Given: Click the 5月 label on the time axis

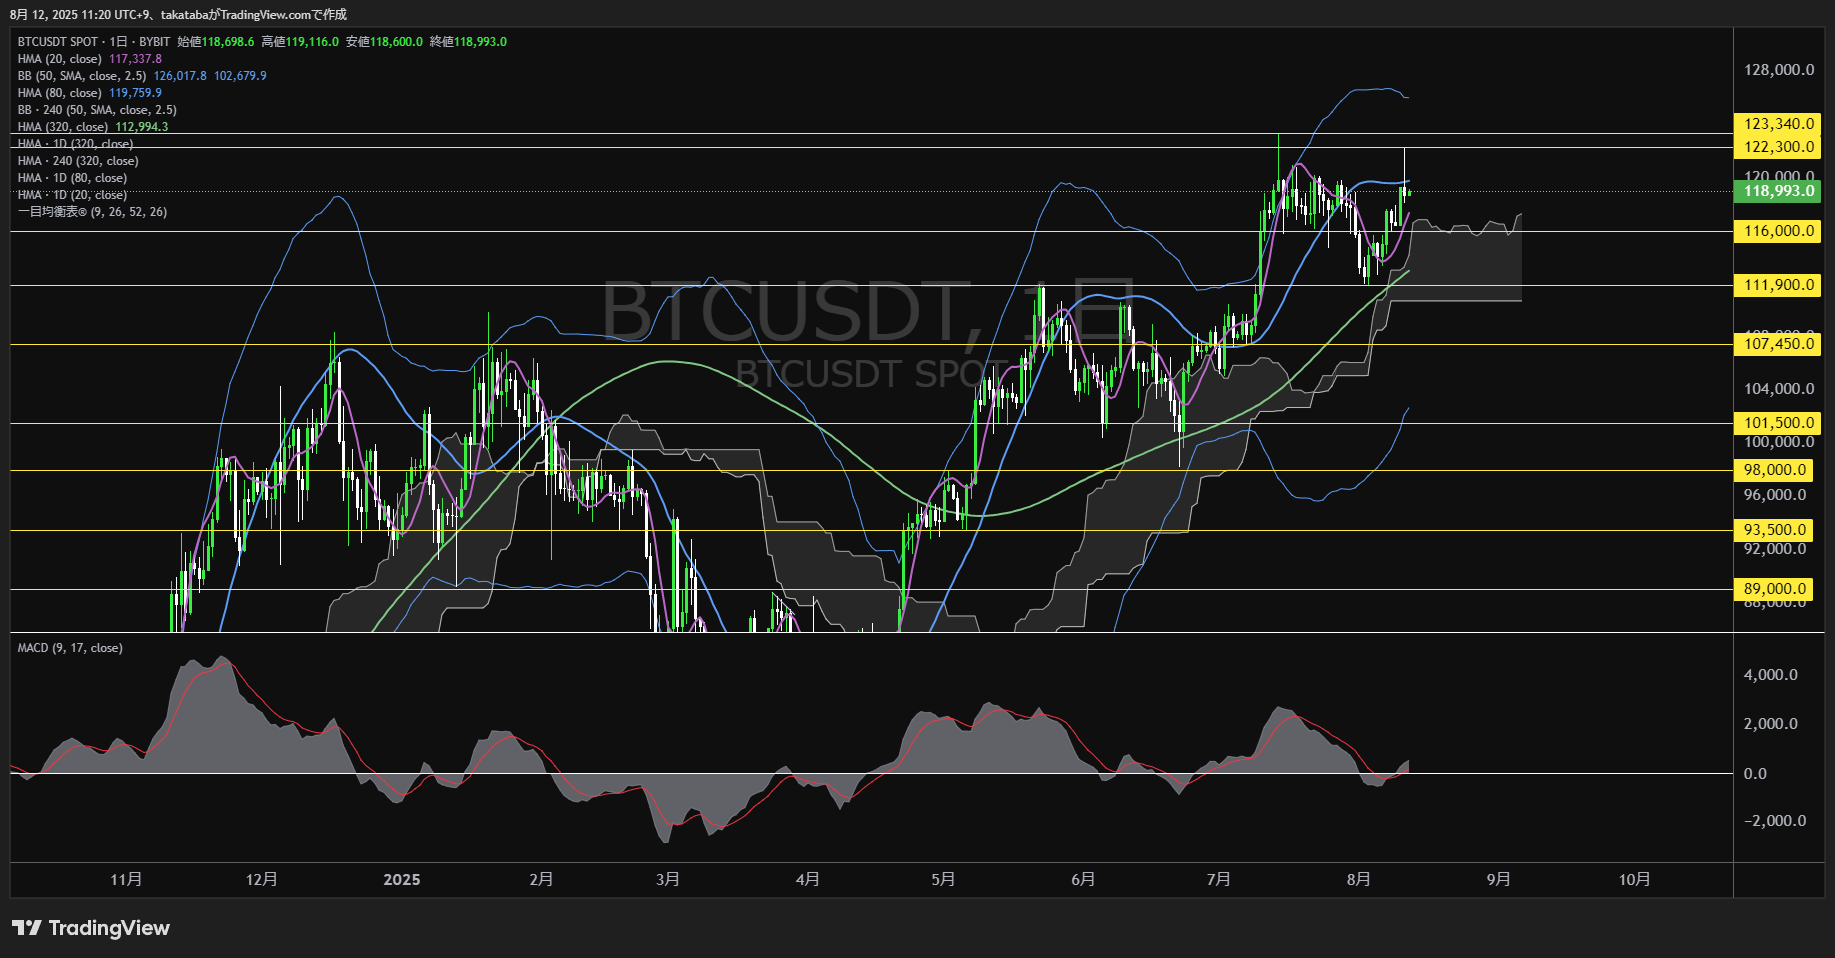Looking at the screenshot, I should click(943, 879).
